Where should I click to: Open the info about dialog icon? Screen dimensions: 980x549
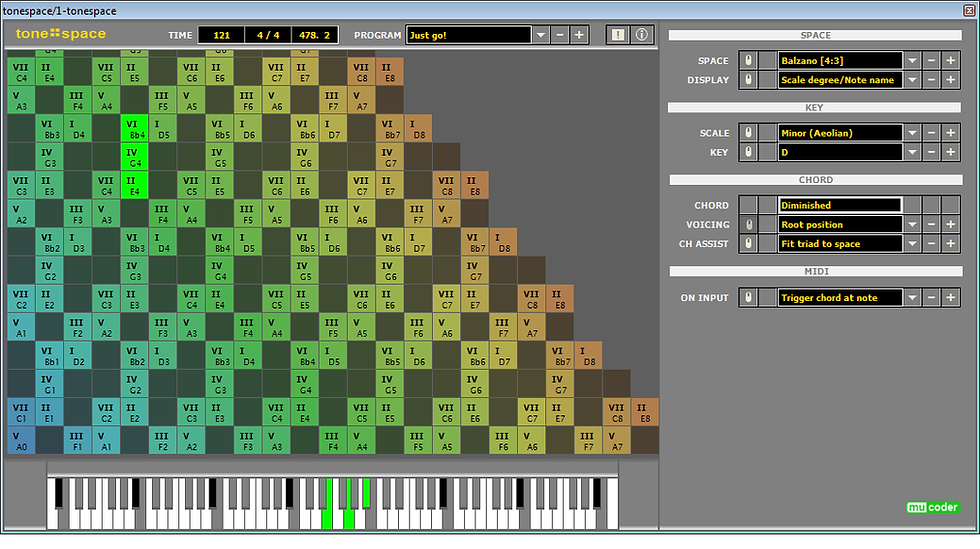(642, 35)
